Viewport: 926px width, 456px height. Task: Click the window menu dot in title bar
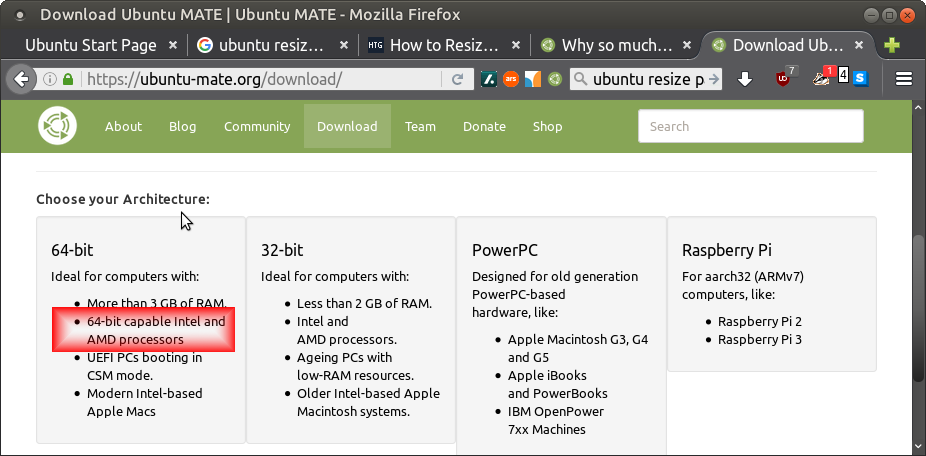(x=20, y=15)
